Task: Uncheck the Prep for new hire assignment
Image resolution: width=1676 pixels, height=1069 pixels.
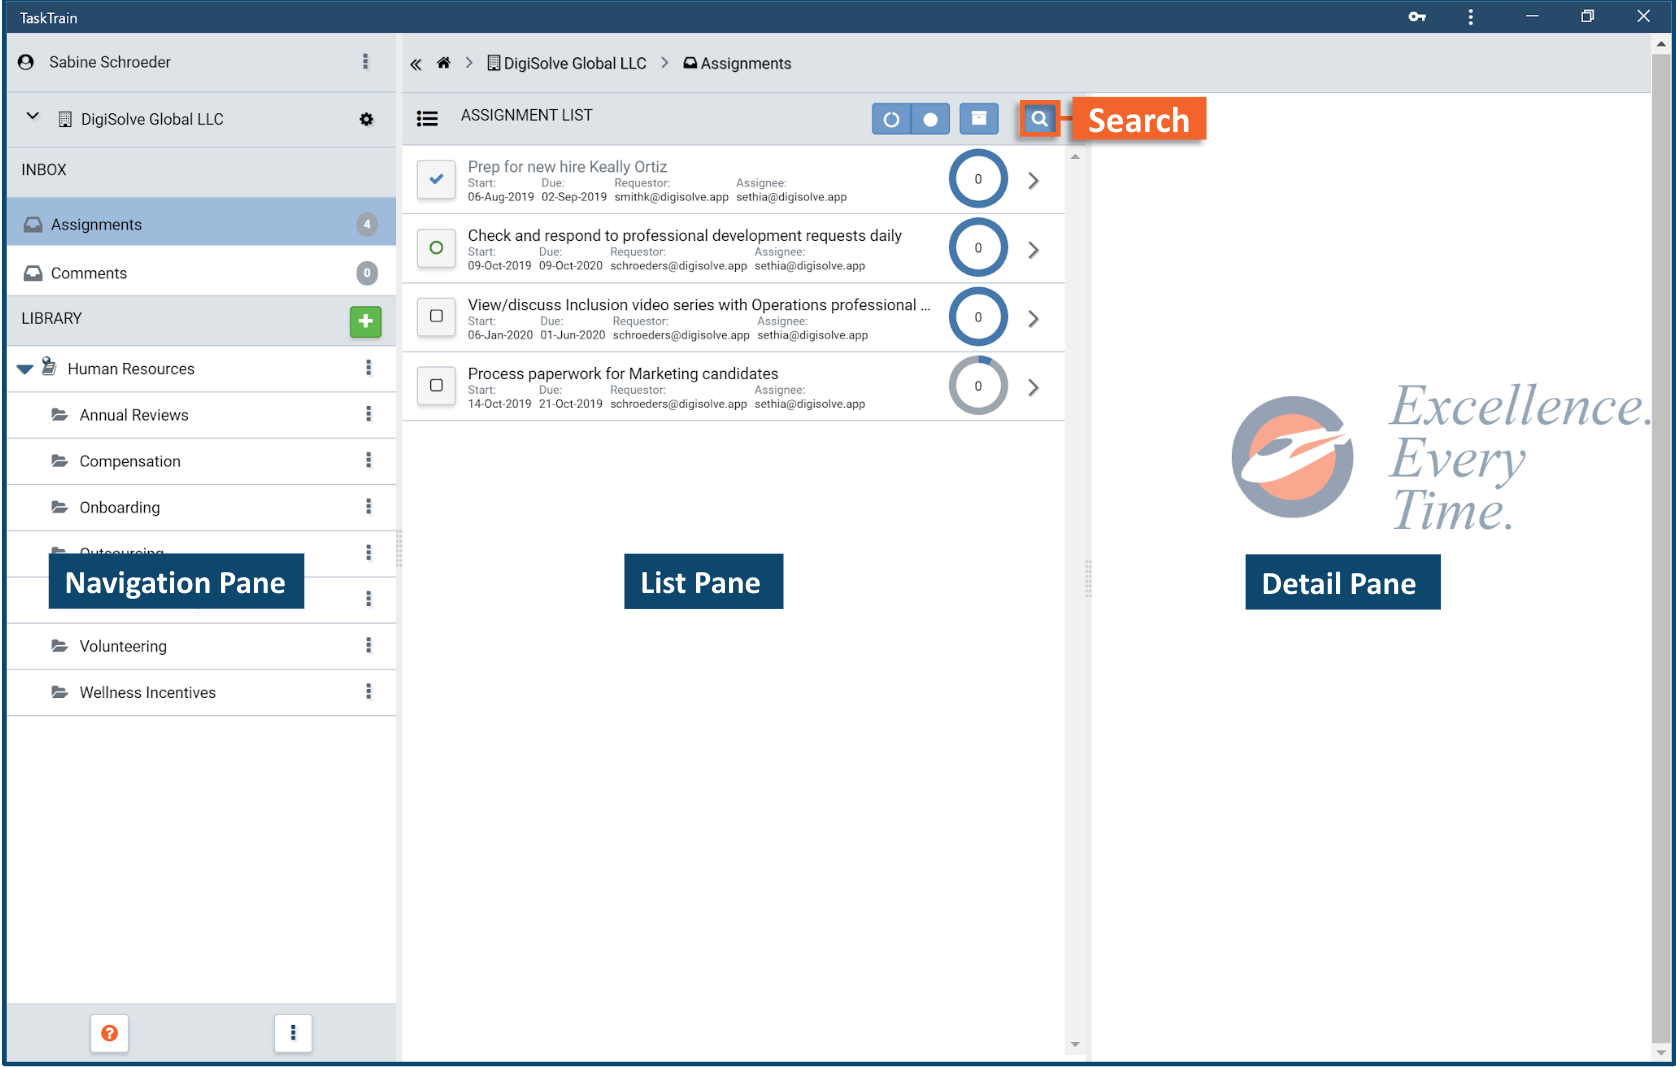Action: pos(436,179)
